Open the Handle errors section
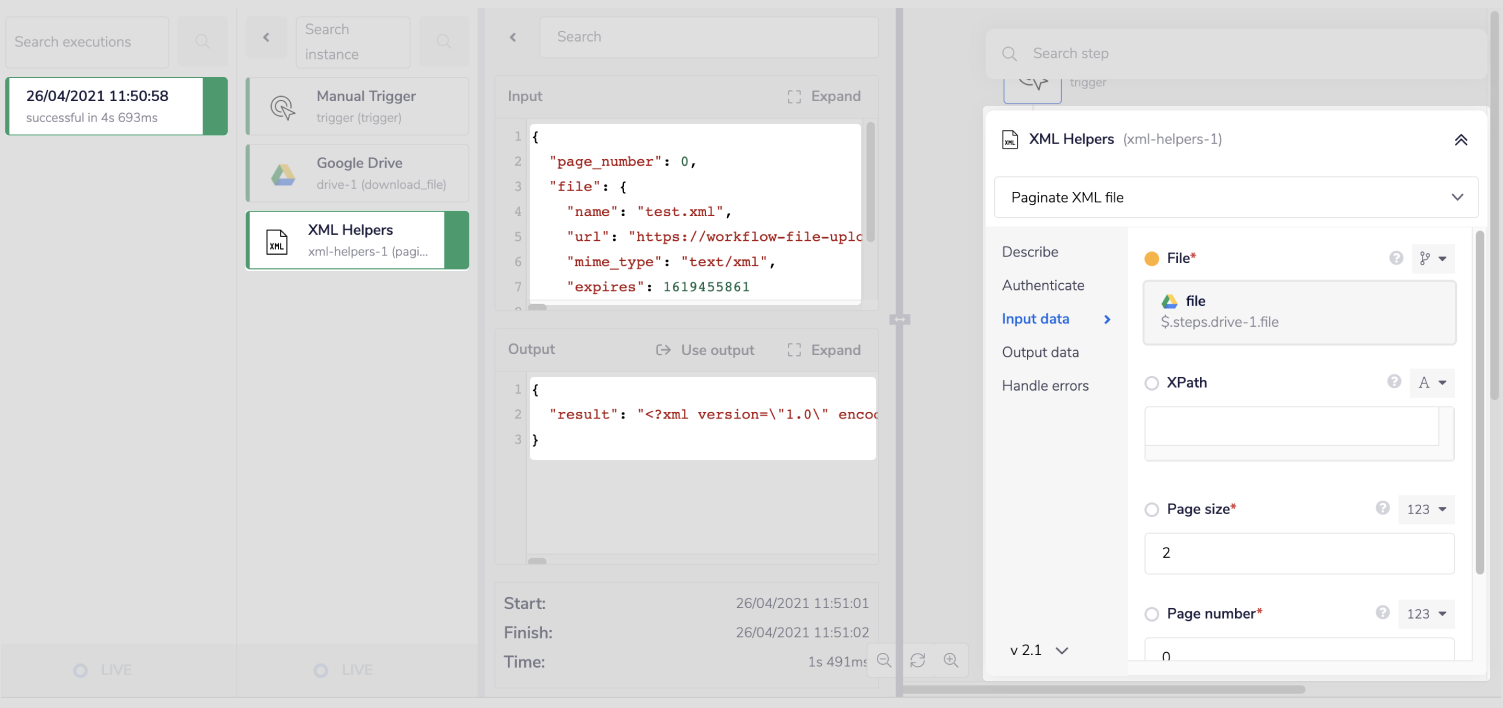This screenshot has width=1503, height=708. click(x=1045, y=385)
